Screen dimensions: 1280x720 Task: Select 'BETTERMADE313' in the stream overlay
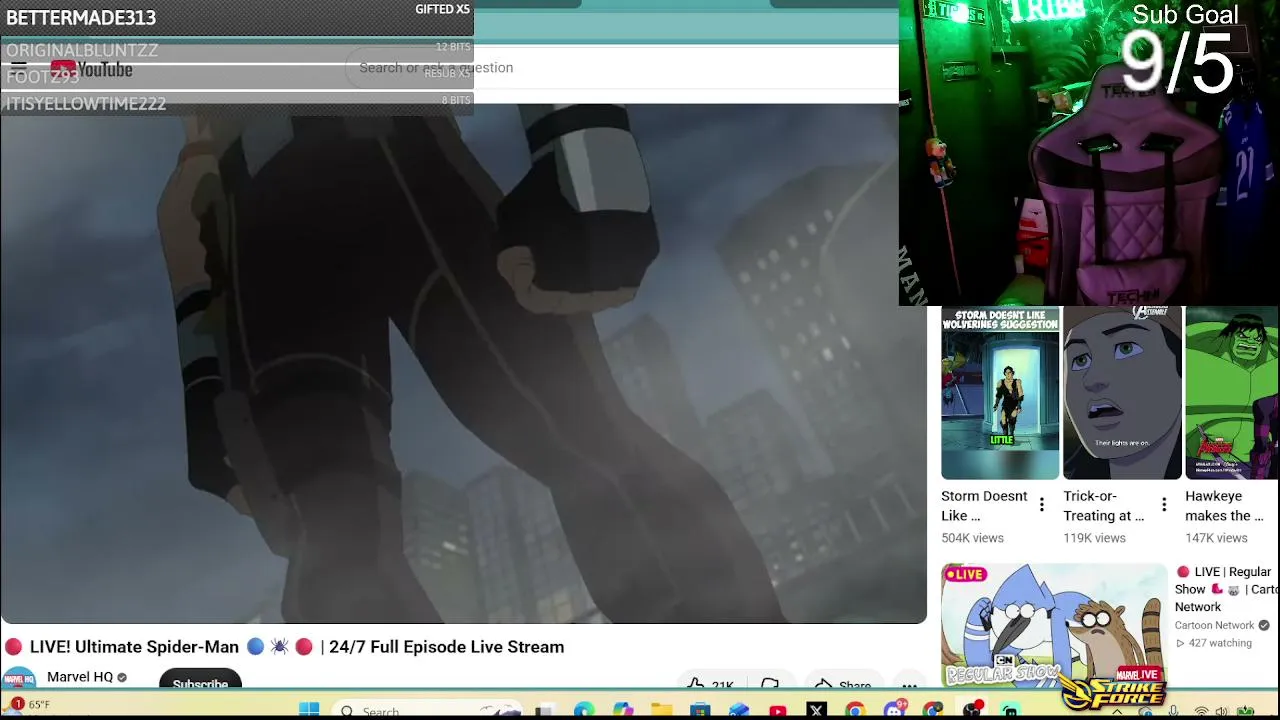81,18
